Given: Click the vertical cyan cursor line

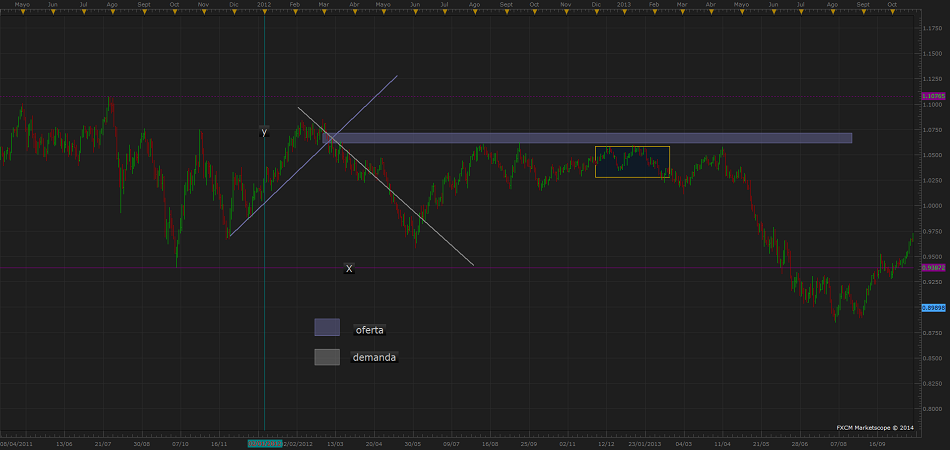Looking at the screenshot, I should pos(264,300).
